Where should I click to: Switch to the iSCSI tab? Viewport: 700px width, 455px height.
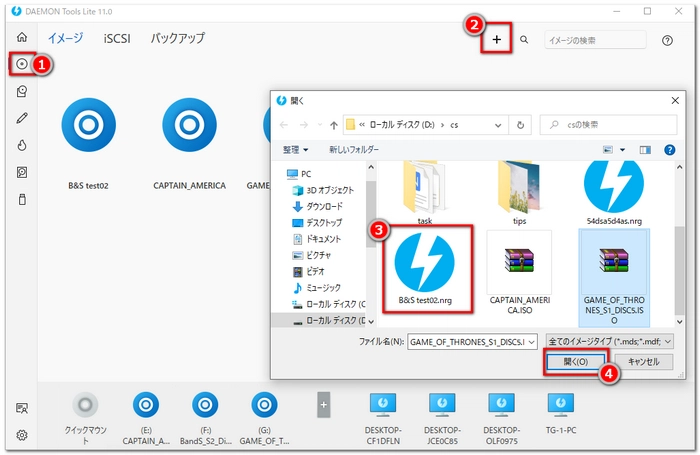(x=117, y=39)
